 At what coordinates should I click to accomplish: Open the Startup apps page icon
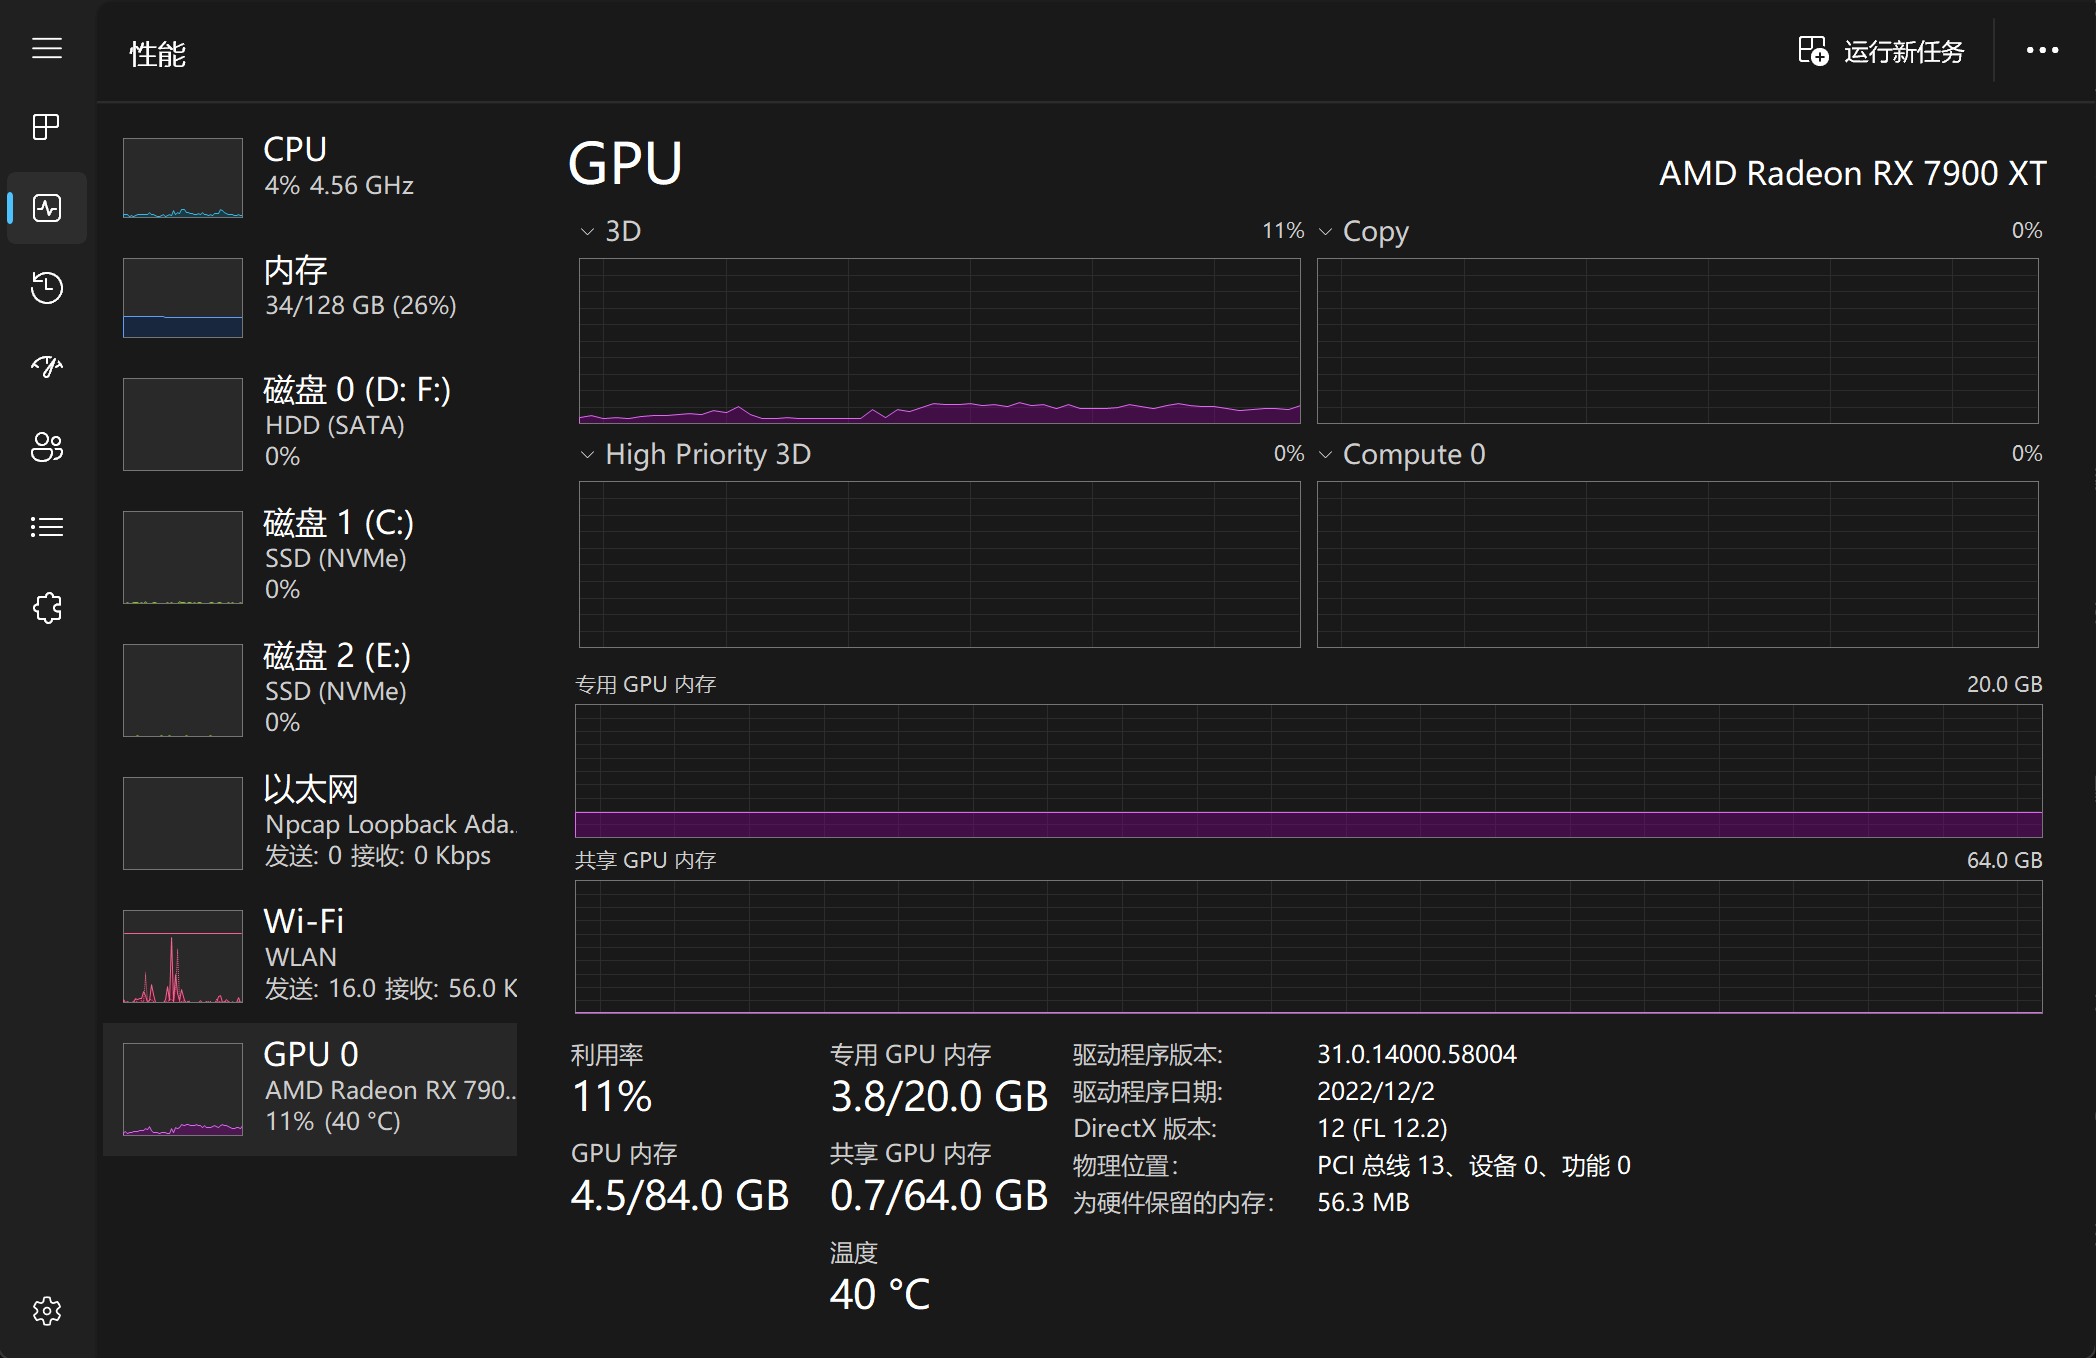(x=47, y=367)
